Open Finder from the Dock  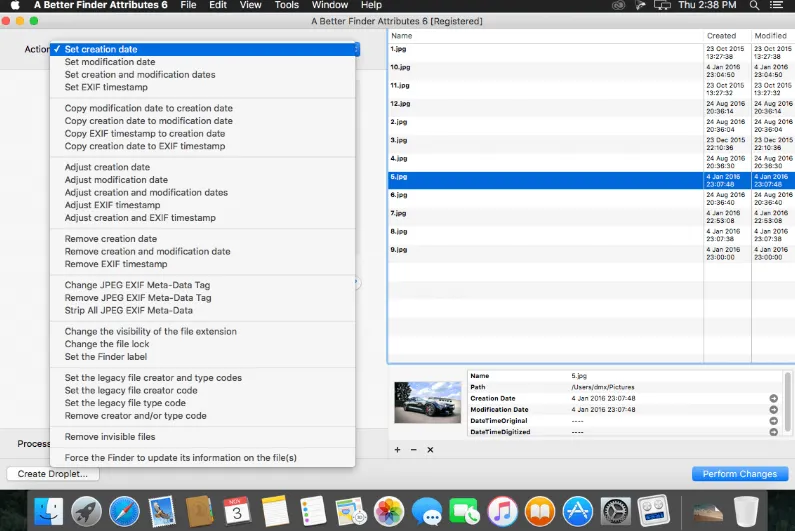pos(49,511)
